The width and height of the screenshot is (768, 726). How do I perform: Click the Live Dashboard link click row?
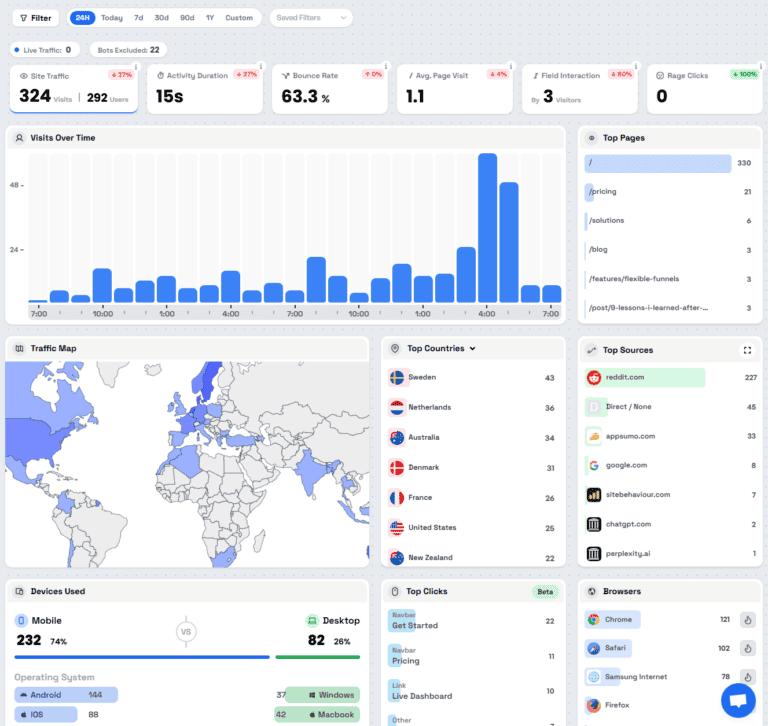[x=473, y=691]
